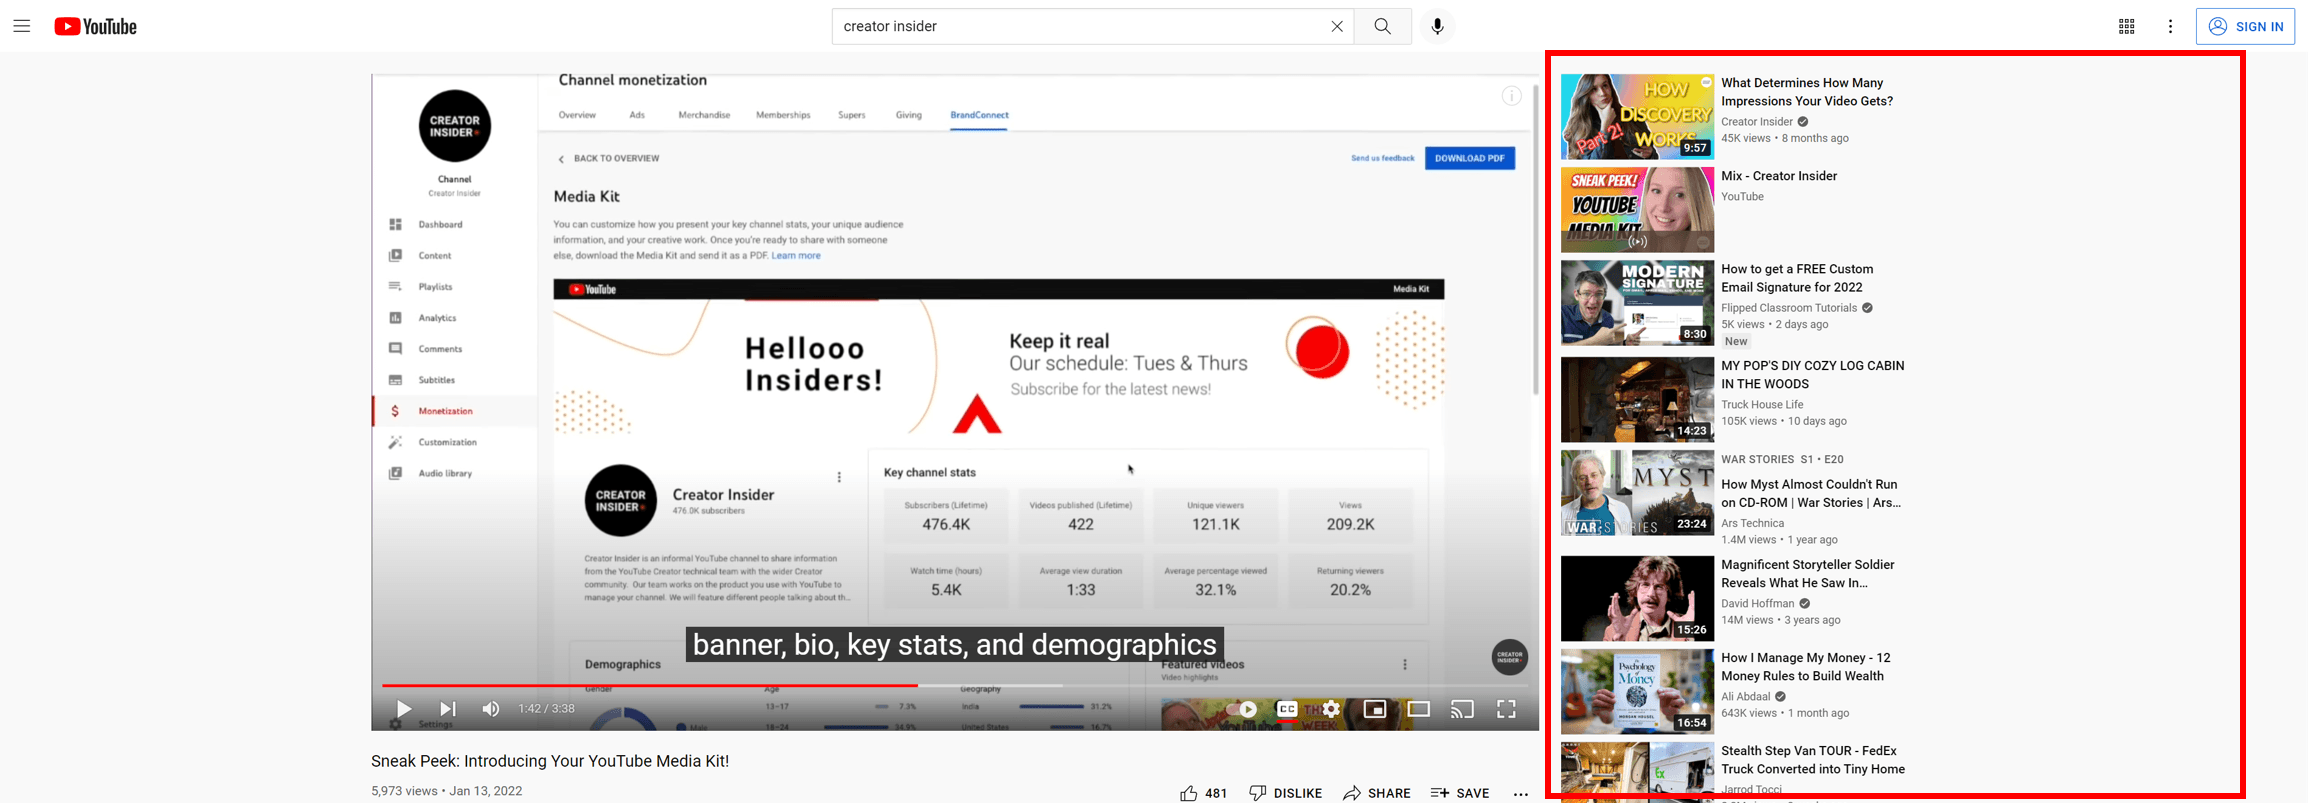Skip to the next video
The height and width of the screenshot is (803, 2310).
point(447,708)
